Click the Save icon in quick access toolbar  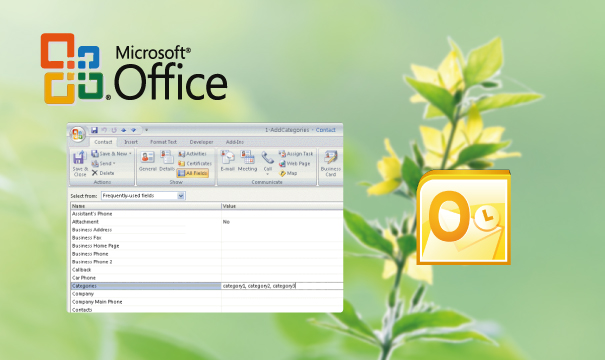pyautogui.click(x=94, y=130)
